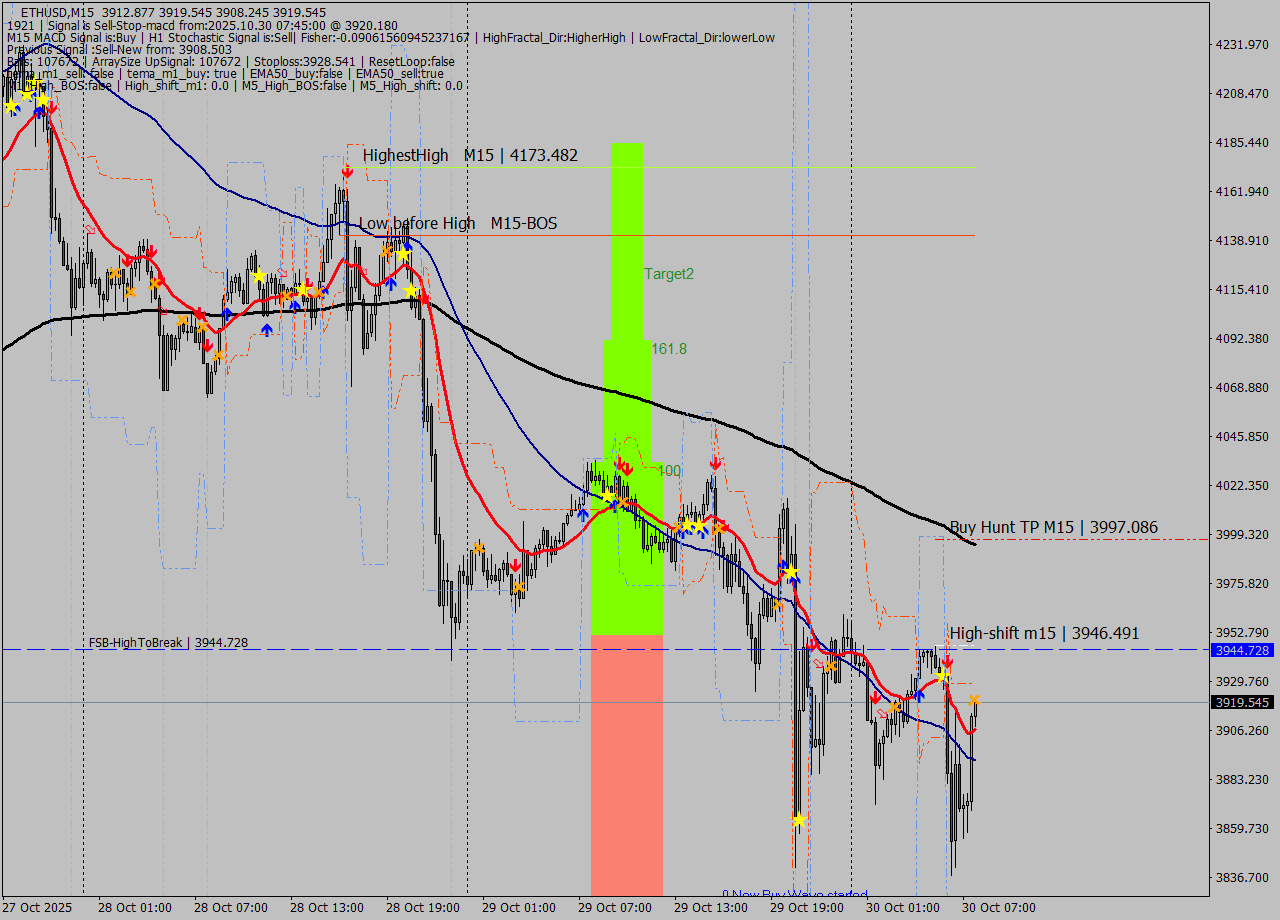1280x920 pixels.
Task: Click the 'Low before High M15-BOS' label
Action: [455, 223]
